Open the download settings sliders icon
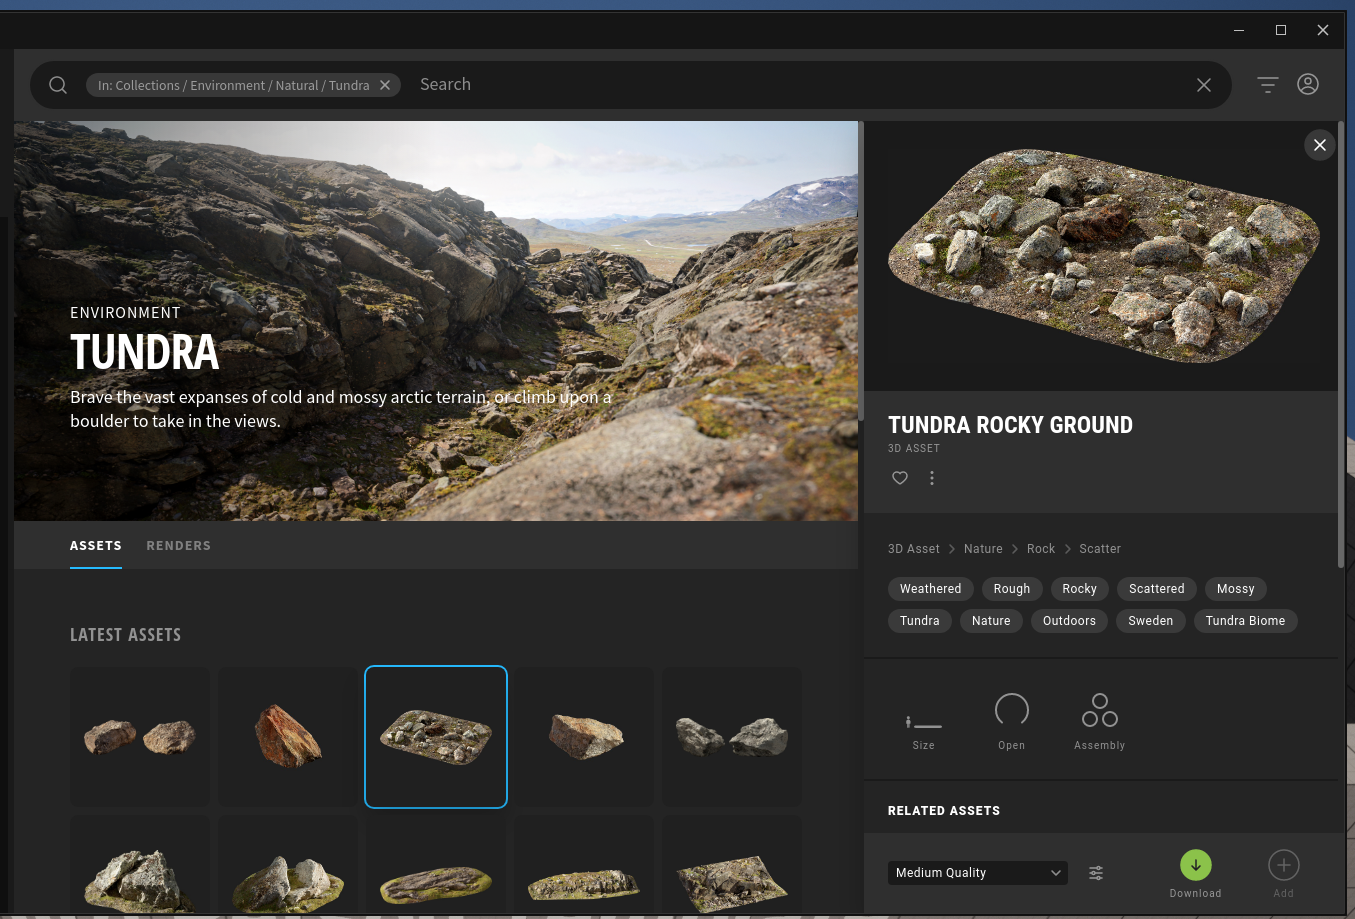 click(1096, 873)
